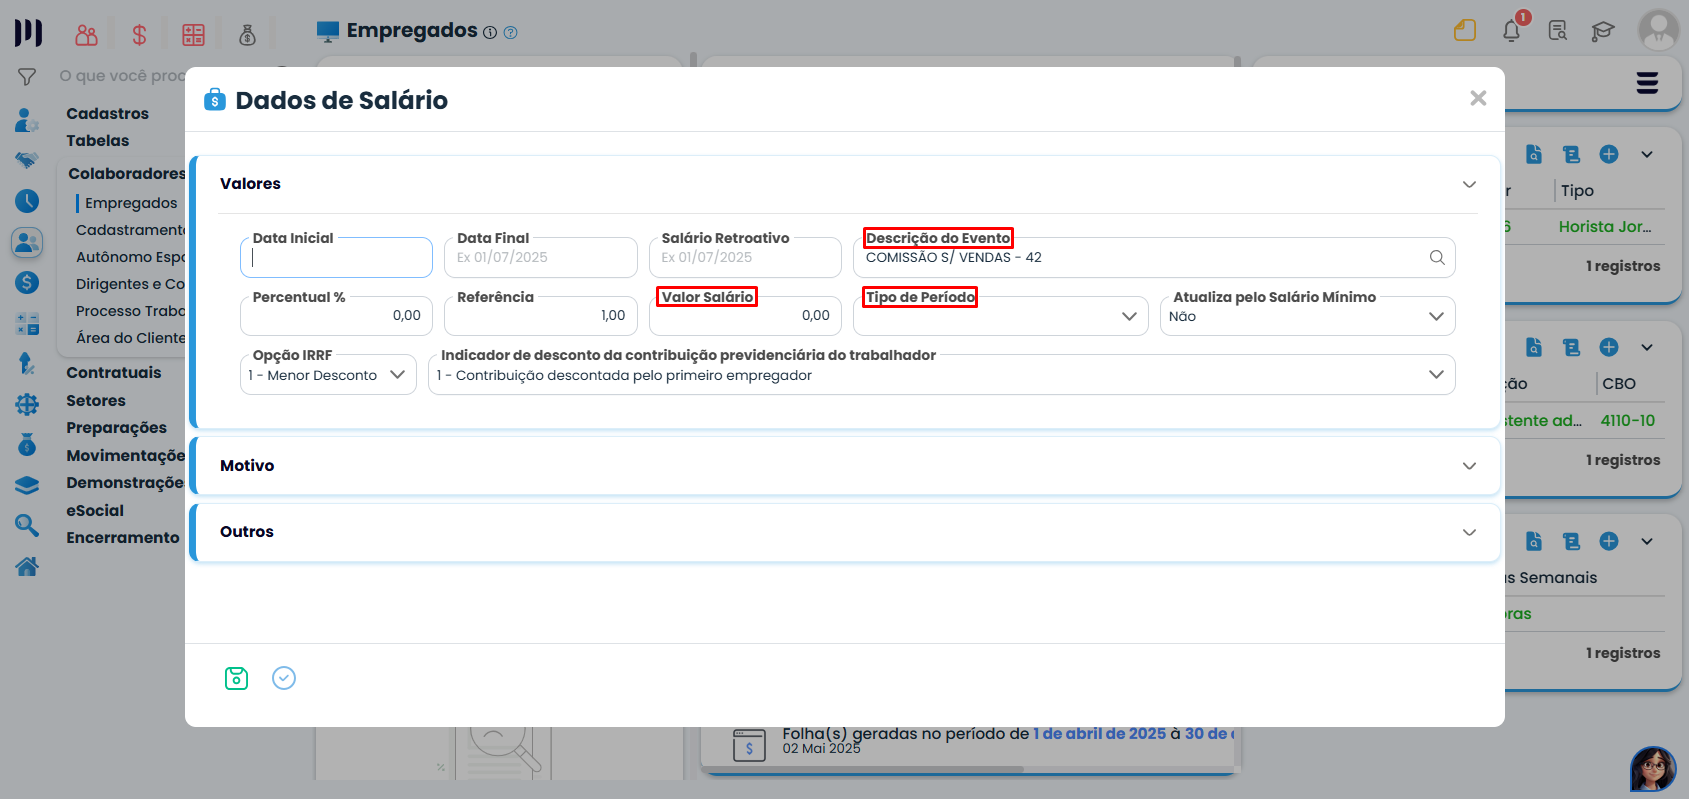Open the Cadastros menu
This screenshot has height=799, width=1689.
(108, 114)
